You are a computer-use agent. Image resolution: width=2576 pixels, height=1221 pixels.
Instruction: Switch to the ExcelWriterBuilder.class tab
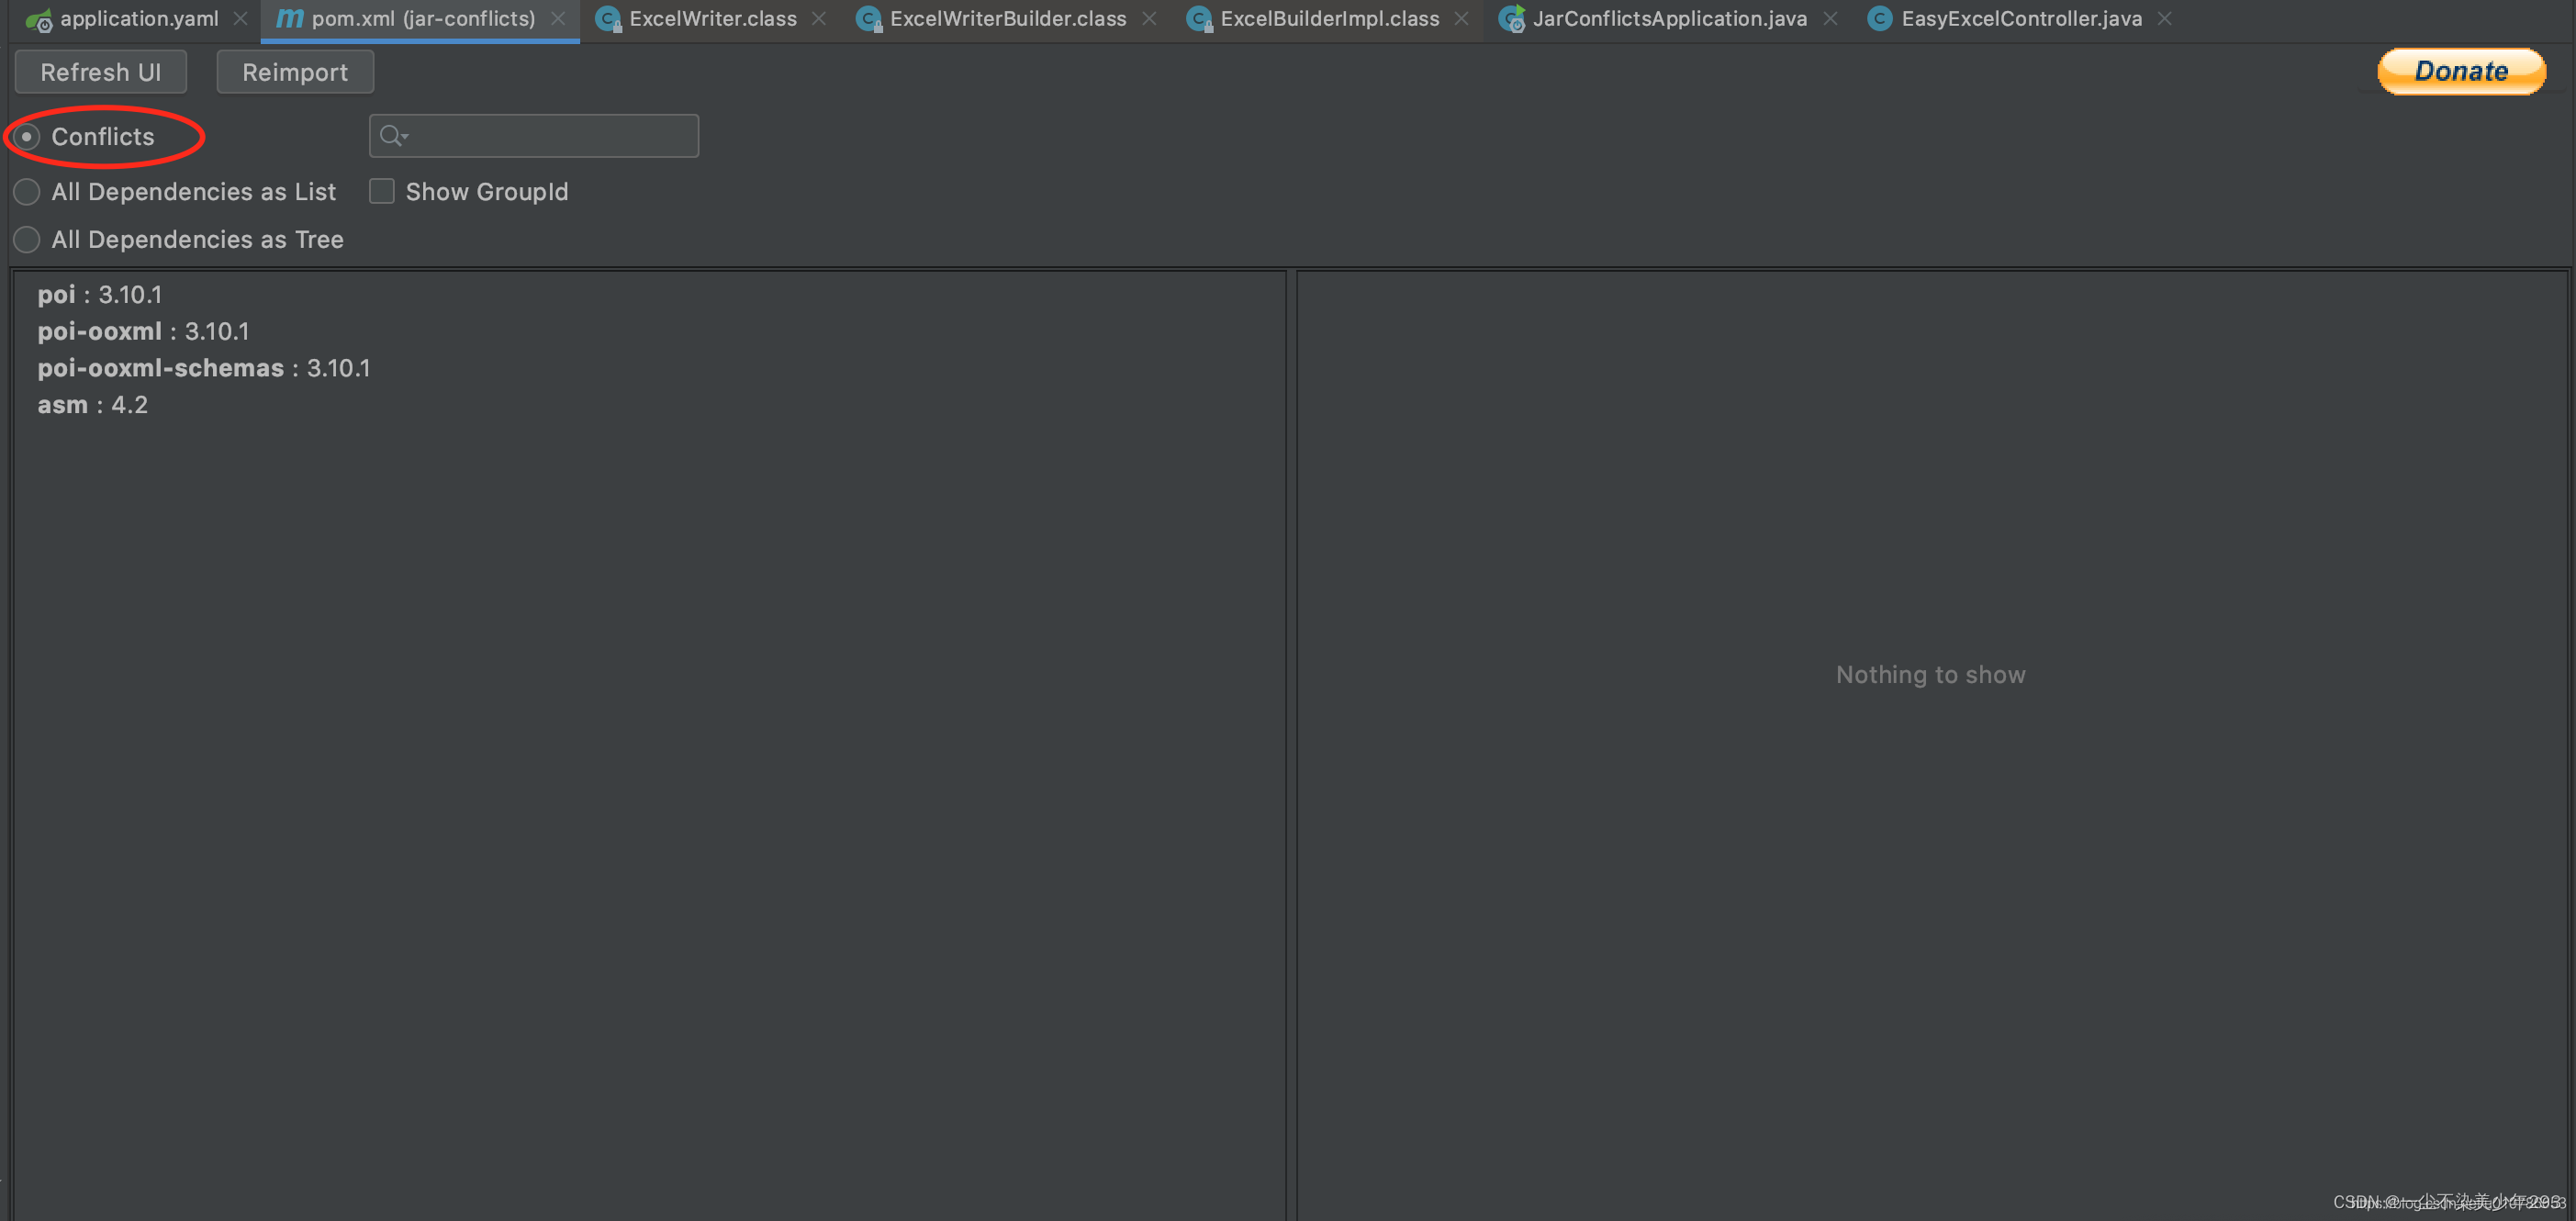click(x=1005, y=18)
